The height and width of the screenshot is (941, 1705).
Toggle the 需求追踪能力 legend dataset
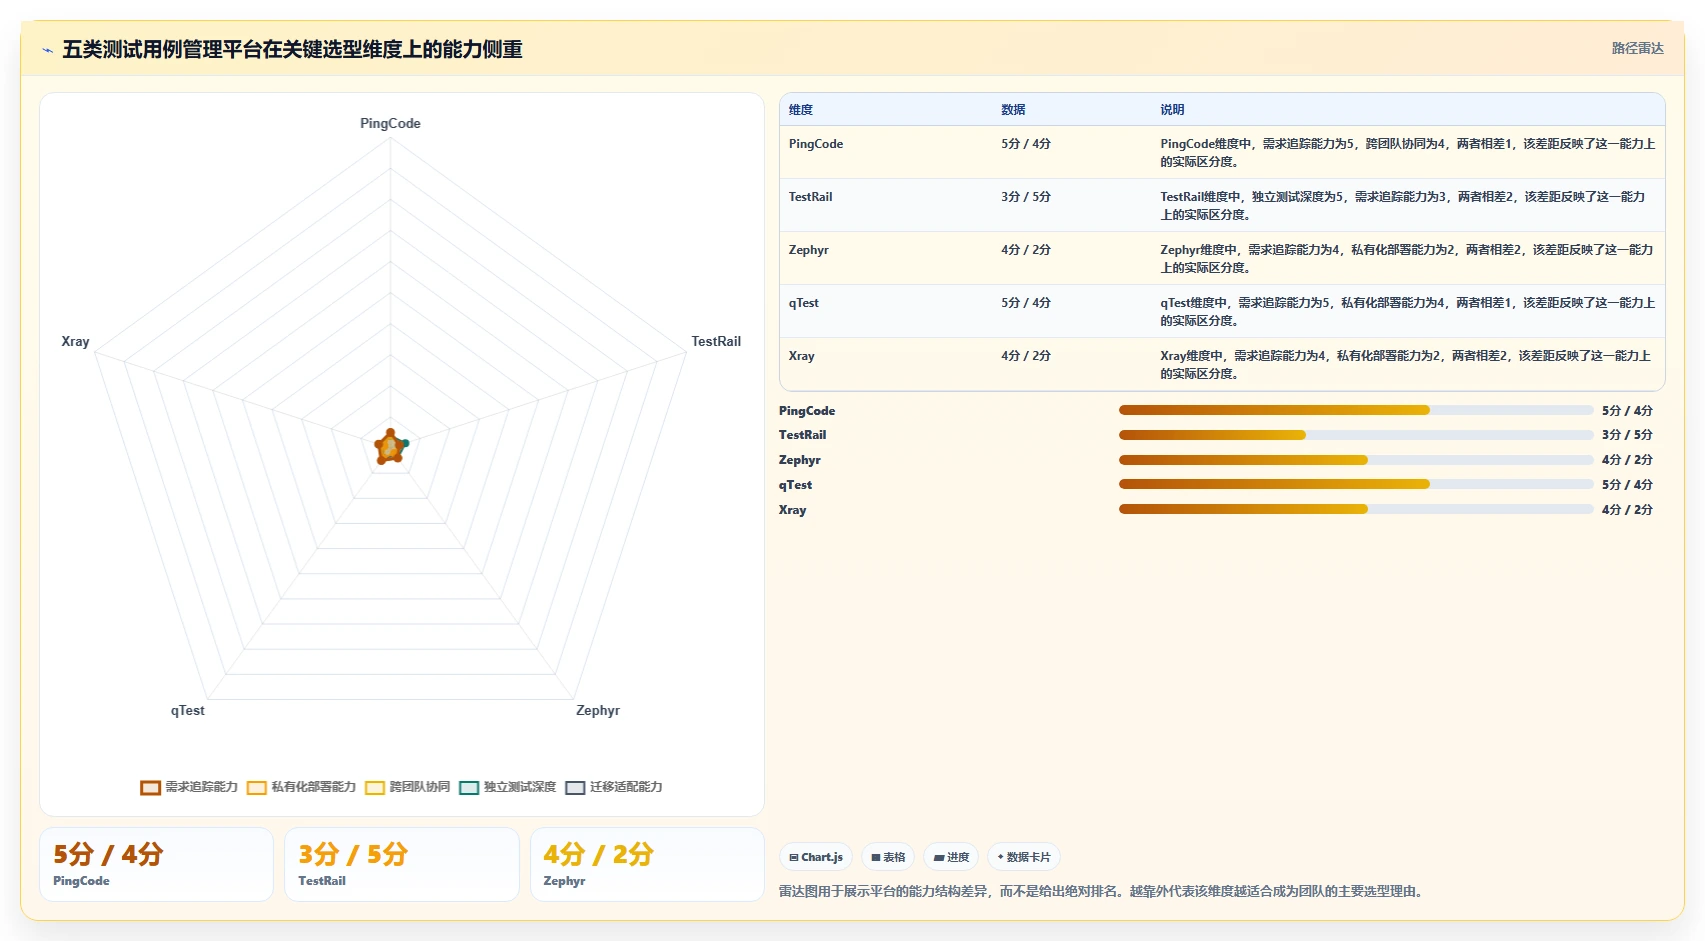189,787
